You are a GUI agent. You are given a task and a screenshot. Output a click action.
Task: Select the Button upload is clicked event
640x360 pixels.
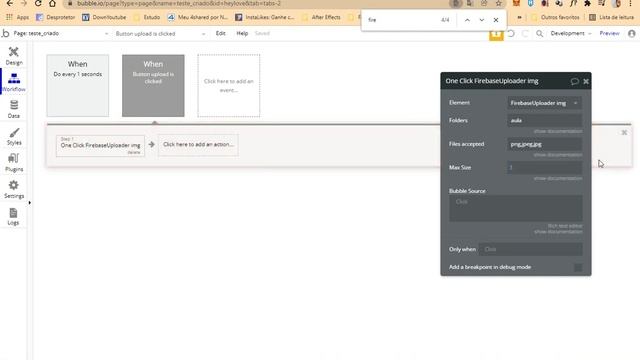coord(153,86)
